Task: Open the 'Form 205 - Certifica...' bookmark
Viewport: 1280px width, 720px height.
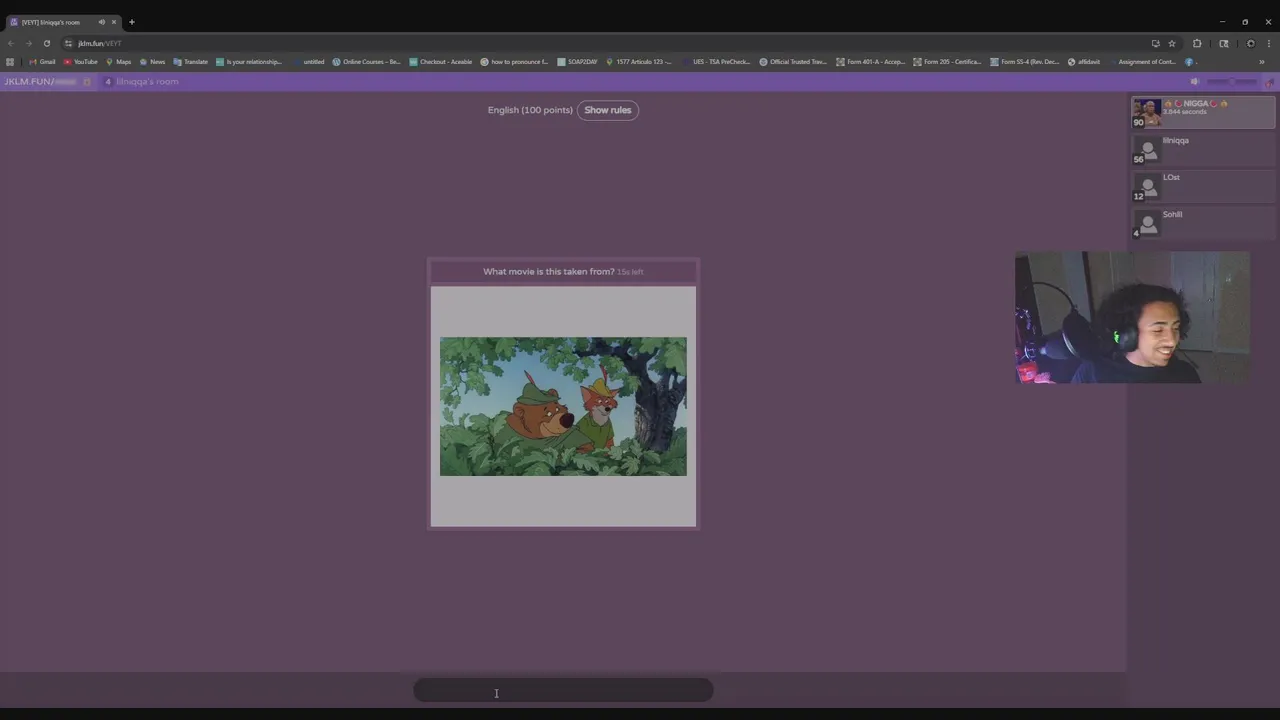Action: [x=947, y=62]
